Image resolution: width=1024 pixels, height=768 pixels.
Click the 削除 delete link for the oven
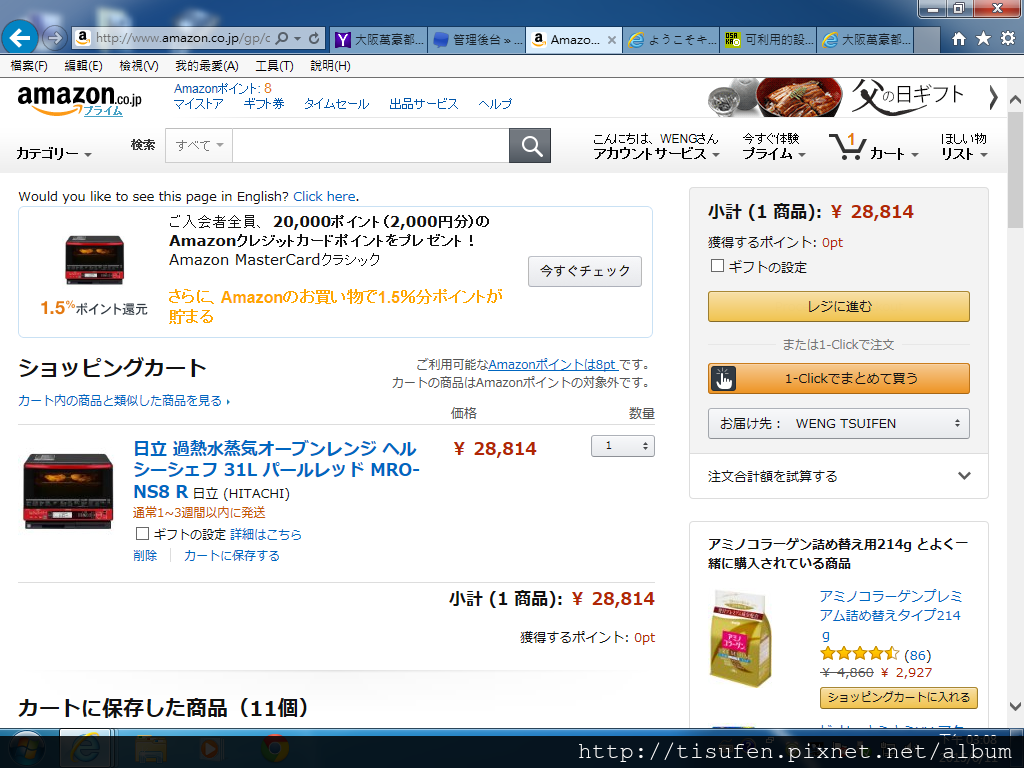[x=145, y=556]
